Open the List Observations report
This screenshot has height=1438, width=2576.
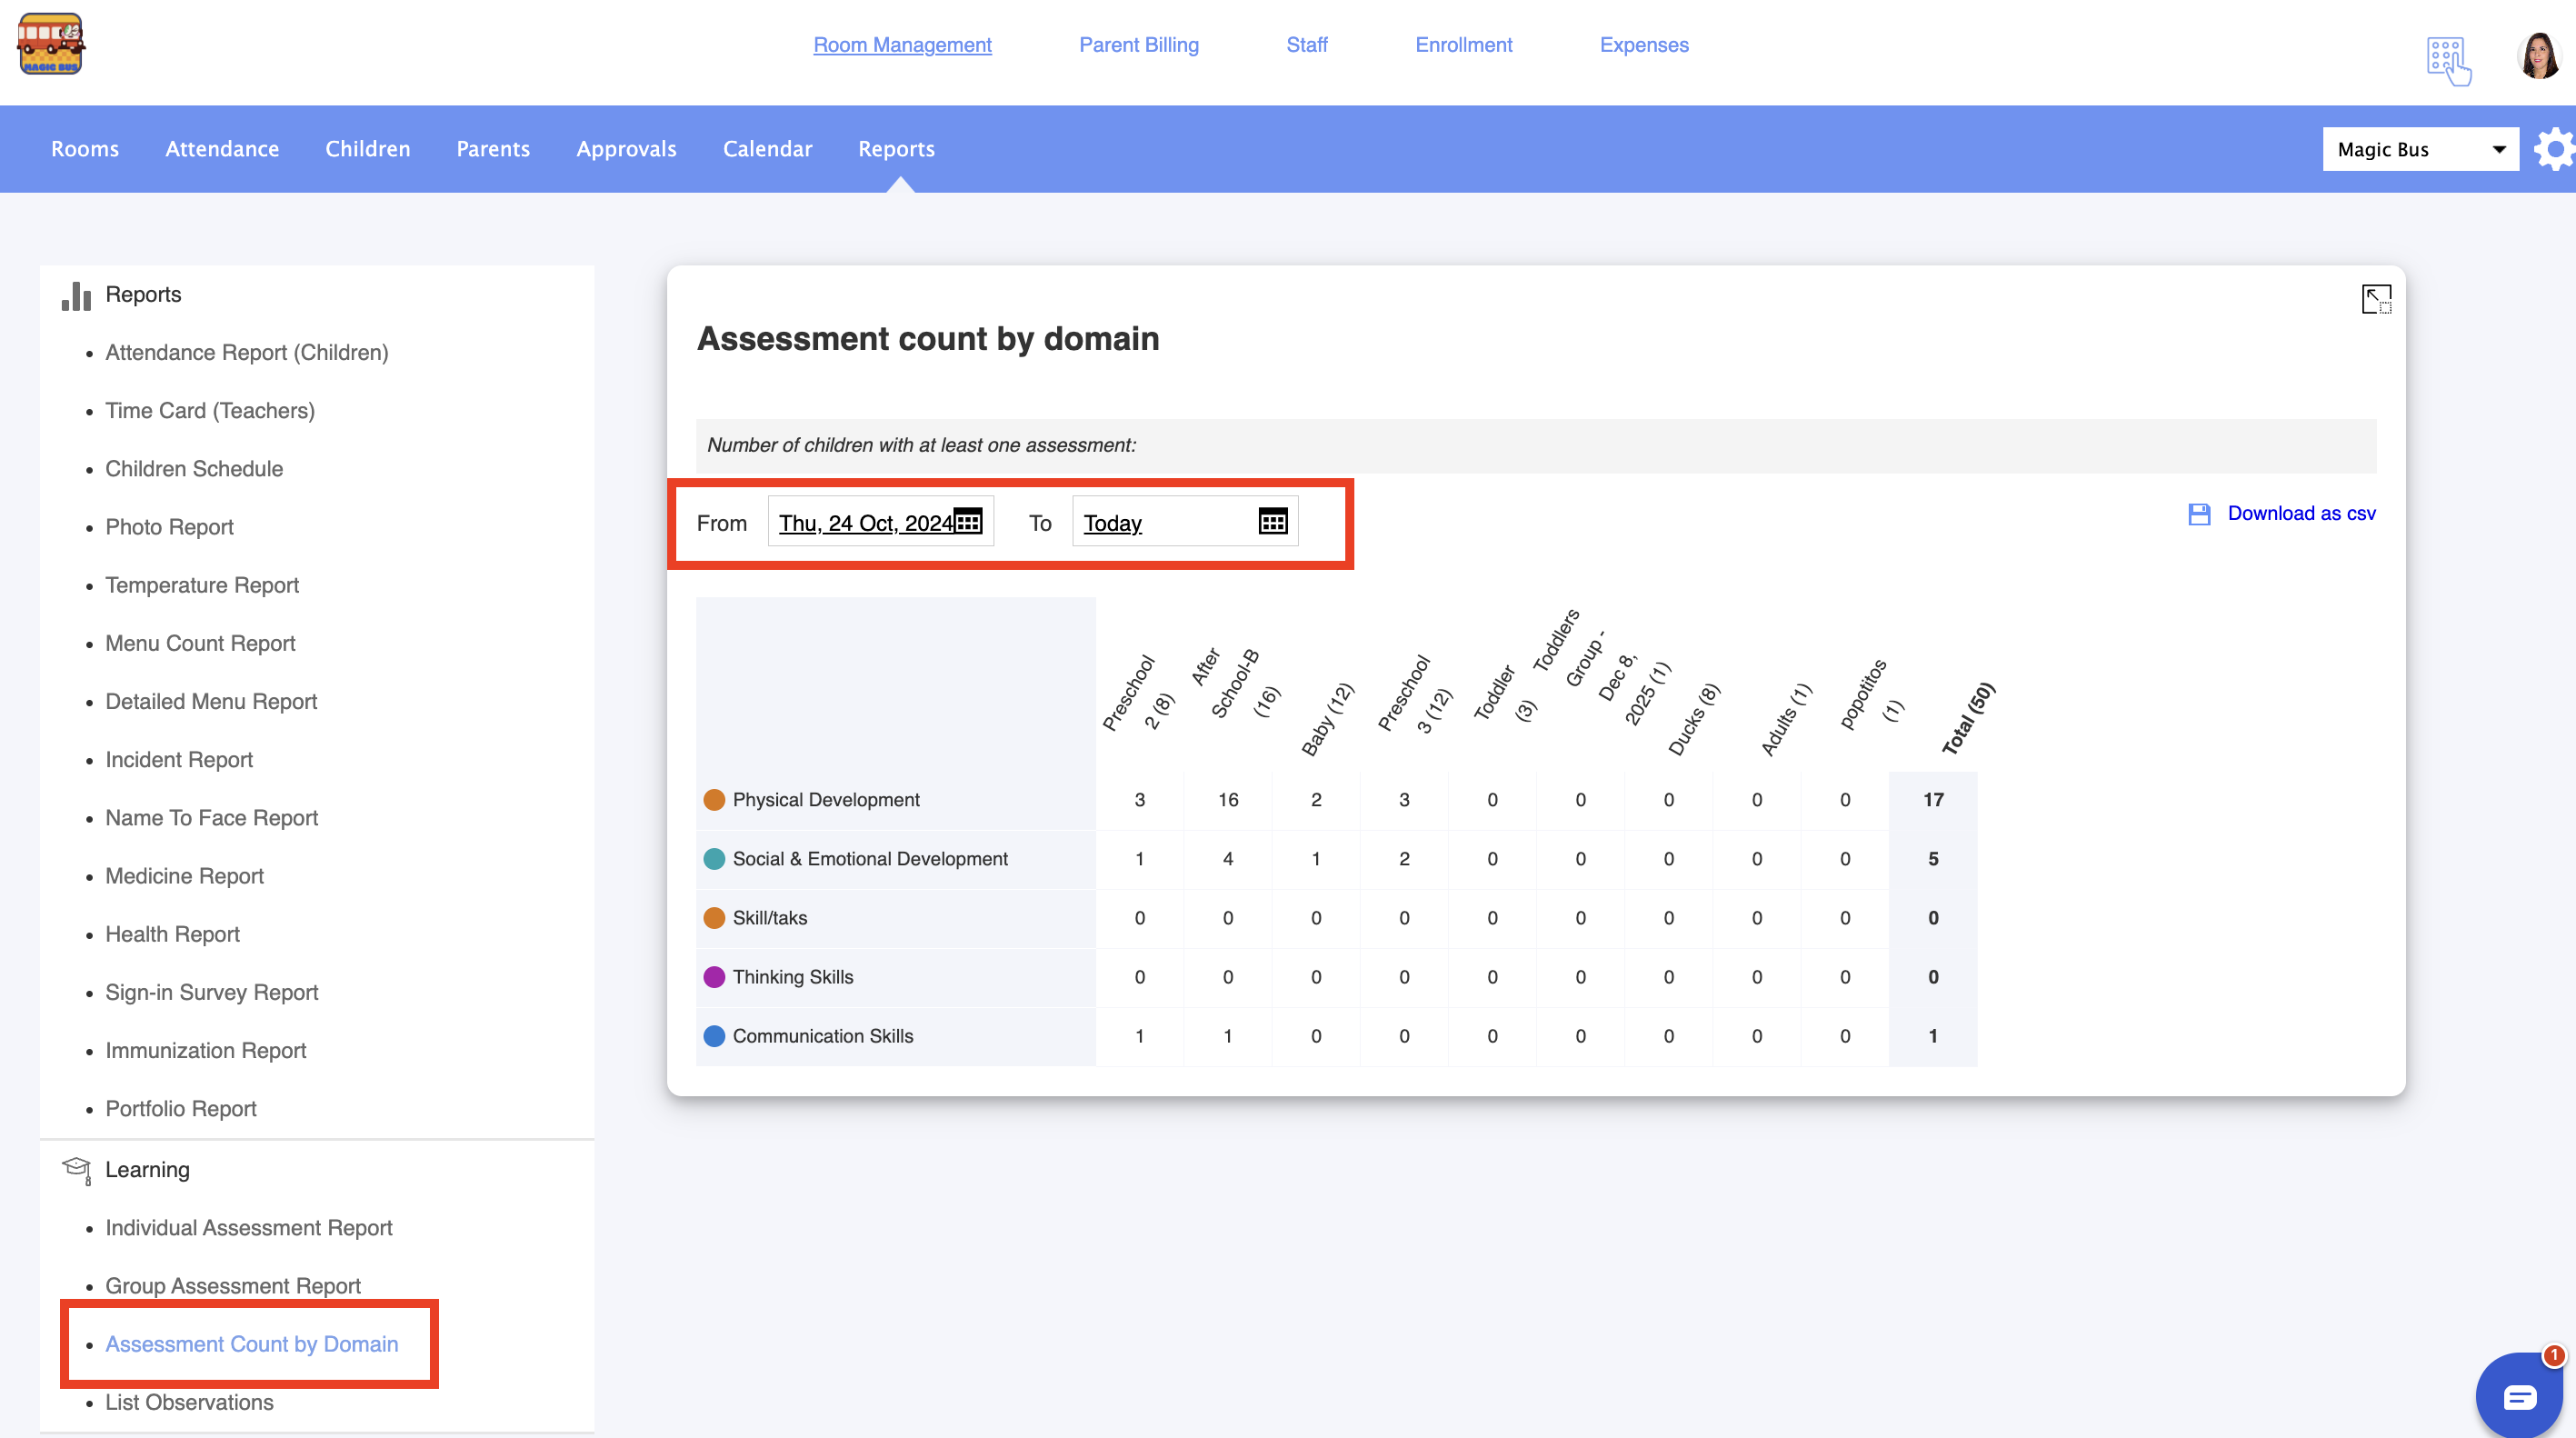click(x=189, y=1402)
